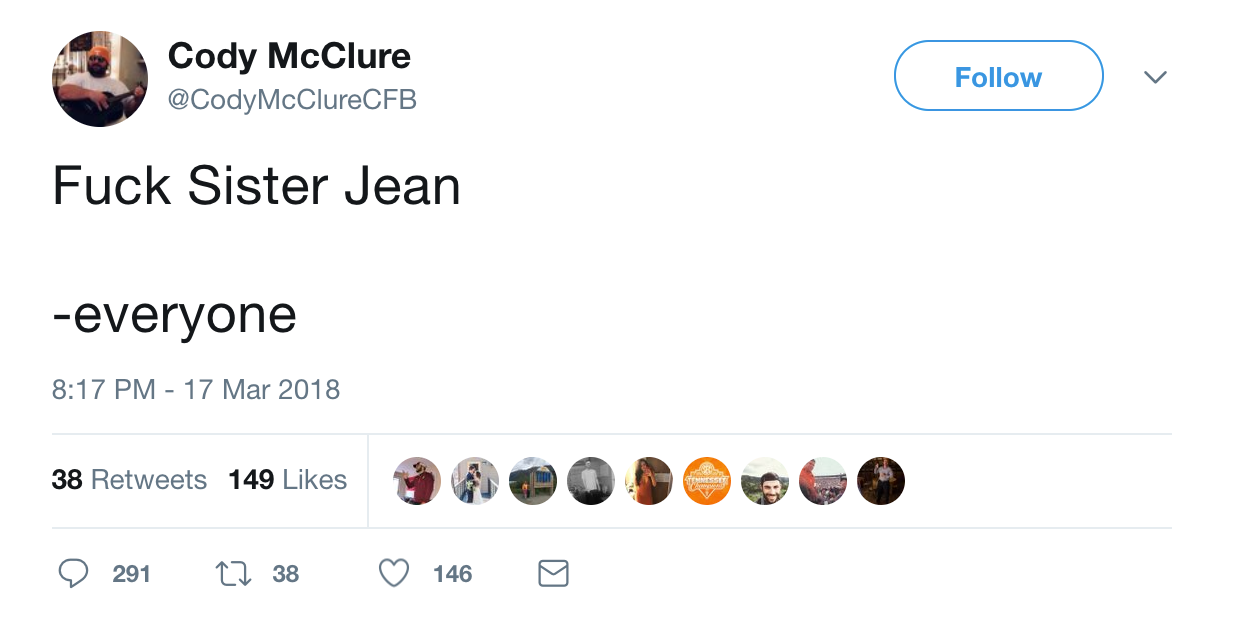Click the 146 like count number
1235x635 pixels.
click(x=452, y=574)
